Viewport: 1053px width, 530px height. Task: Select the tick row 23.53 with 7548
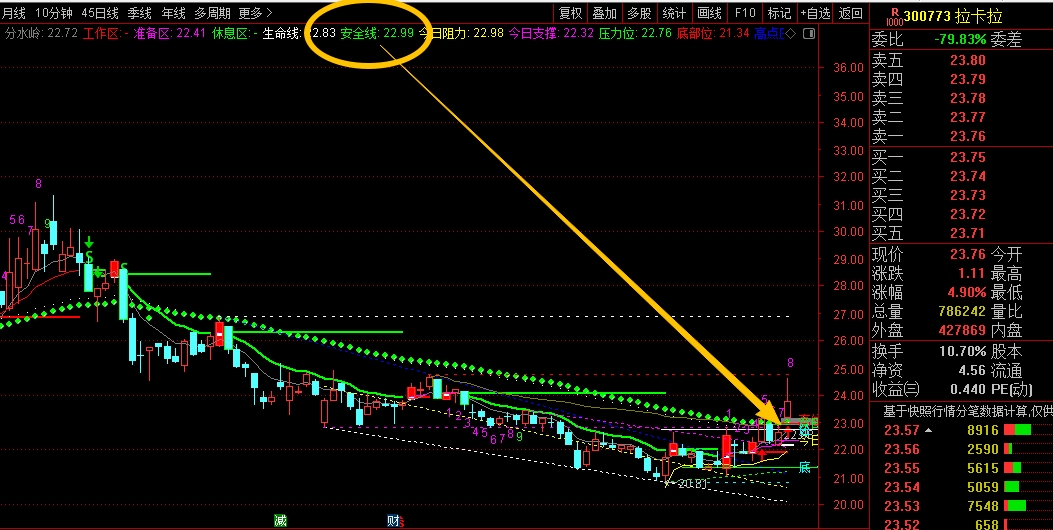(x=961, y=506)
